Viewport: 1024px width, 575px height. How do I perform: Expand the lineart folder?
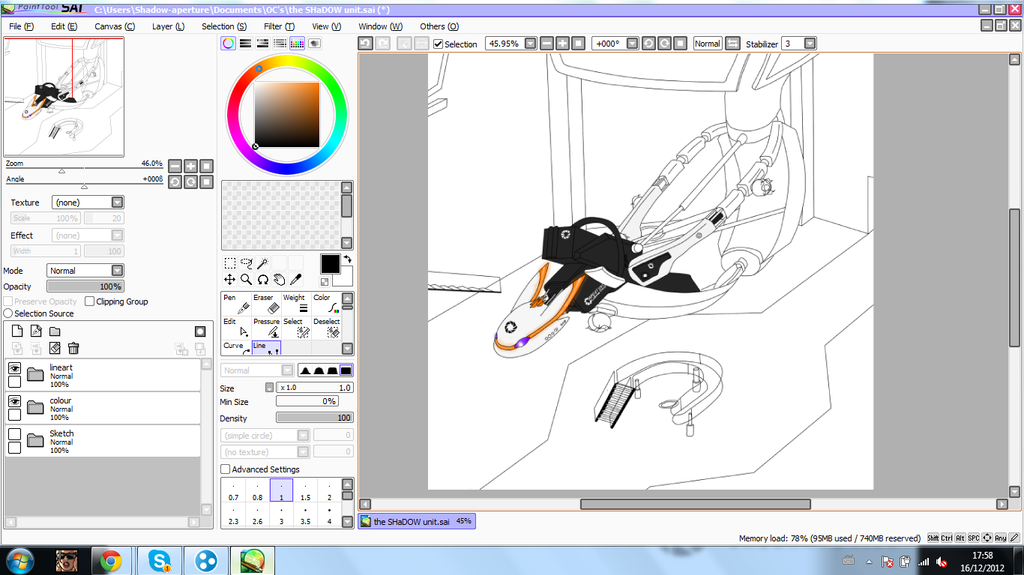coord(35,375)
